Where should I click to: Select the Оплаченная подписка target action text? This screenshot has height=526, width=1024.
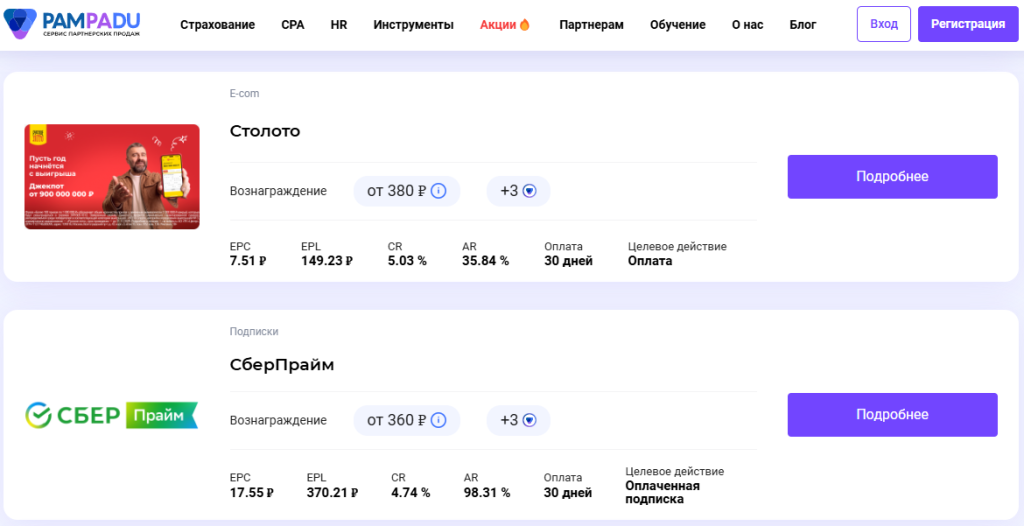click(662, 493)
